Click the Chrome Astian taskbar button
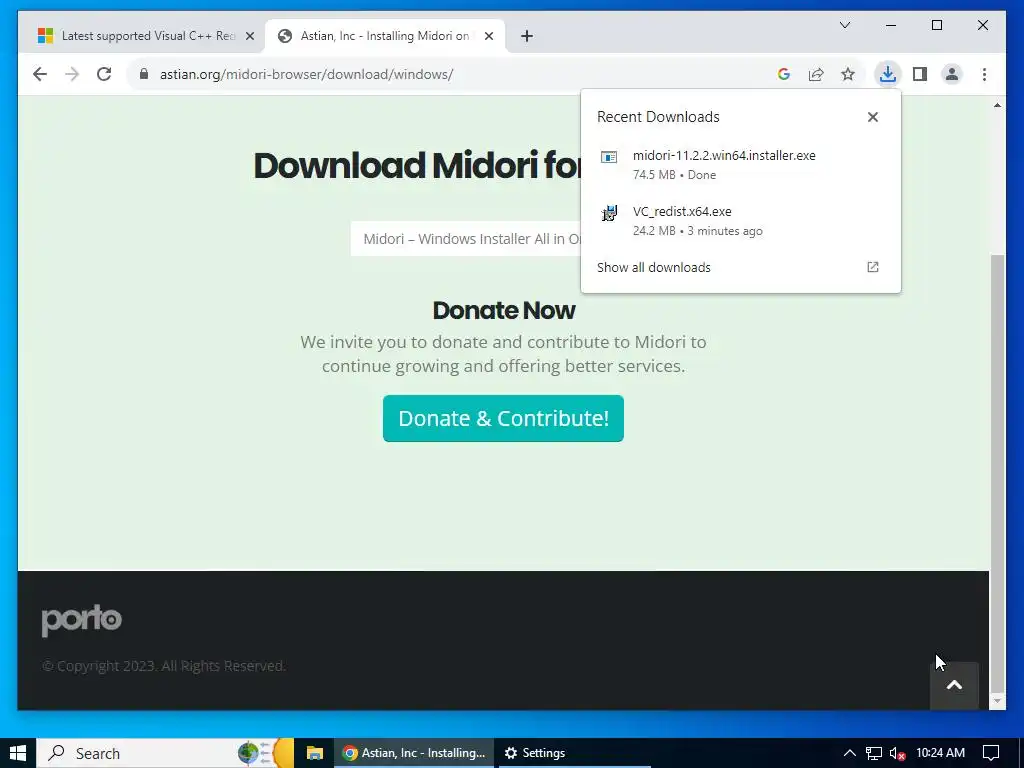Viewport: 1024px width, 768px height. pos(414,753)
